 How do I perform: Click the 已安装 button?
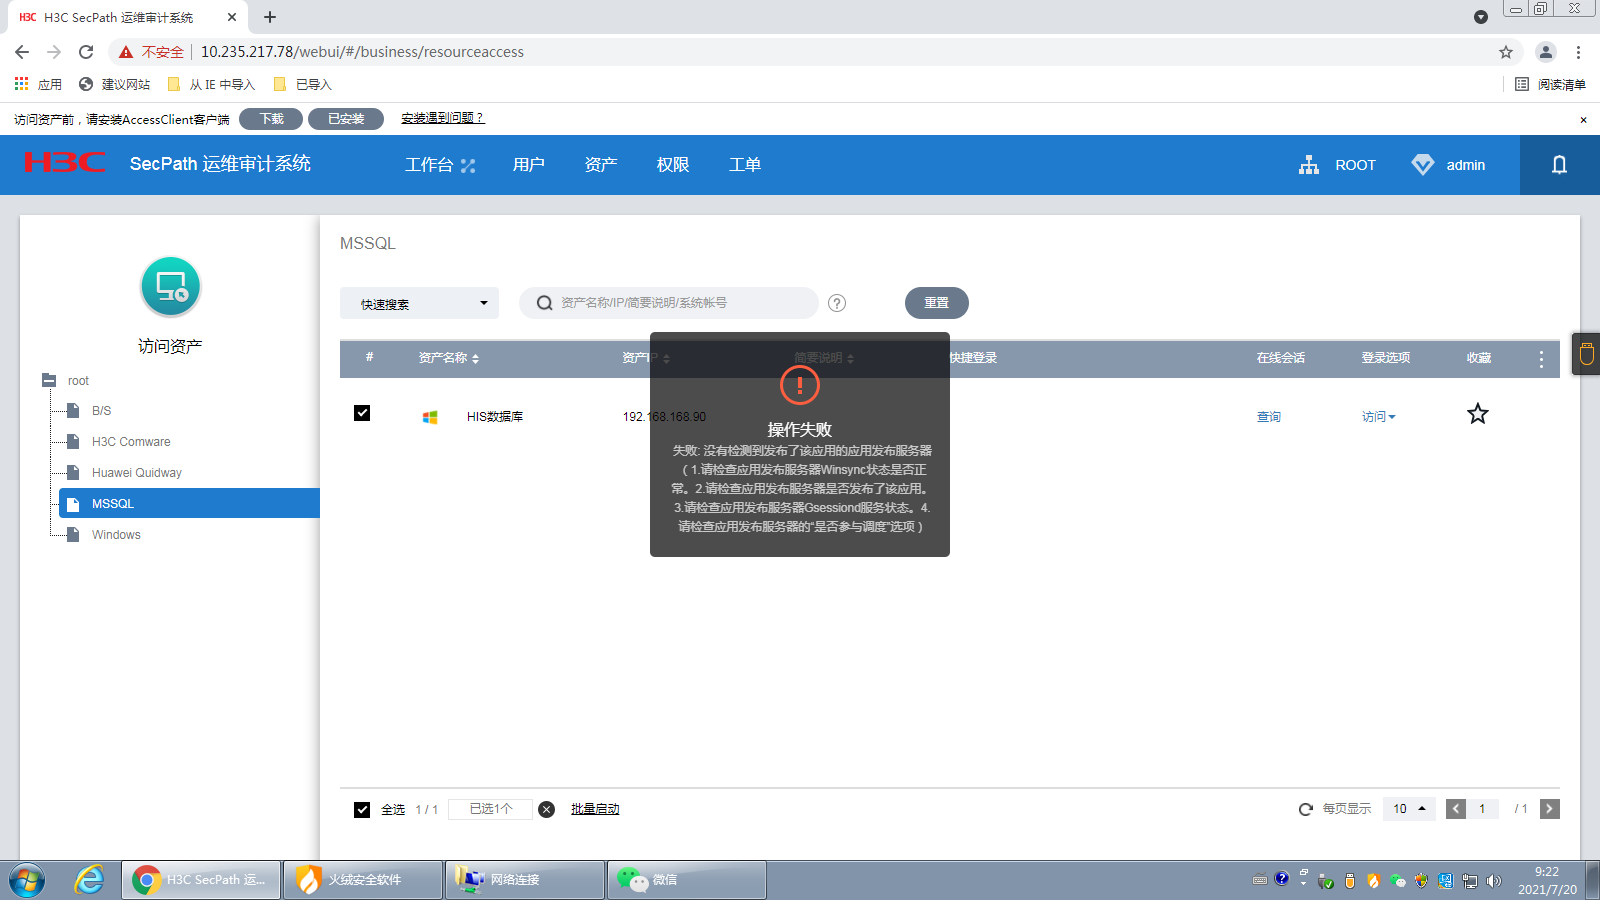pos(346,119)
